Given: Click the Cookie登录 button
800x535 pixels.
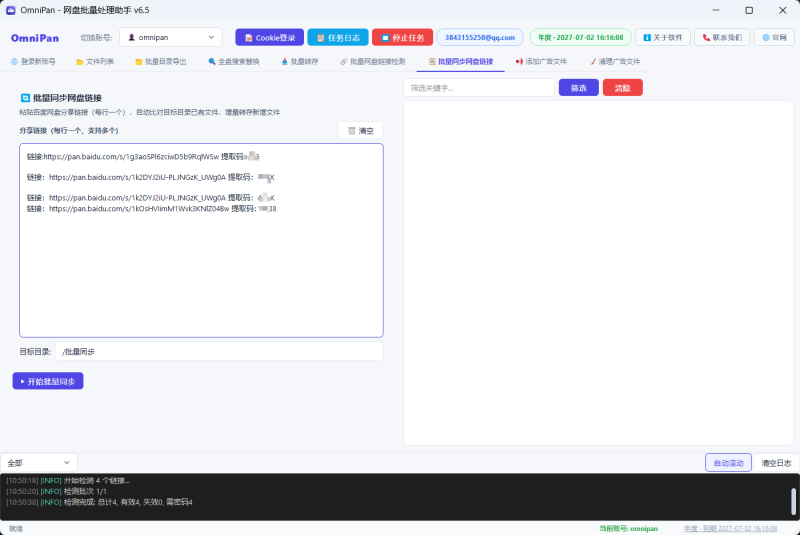Looking at the screenshot, I should coord(269,37).
